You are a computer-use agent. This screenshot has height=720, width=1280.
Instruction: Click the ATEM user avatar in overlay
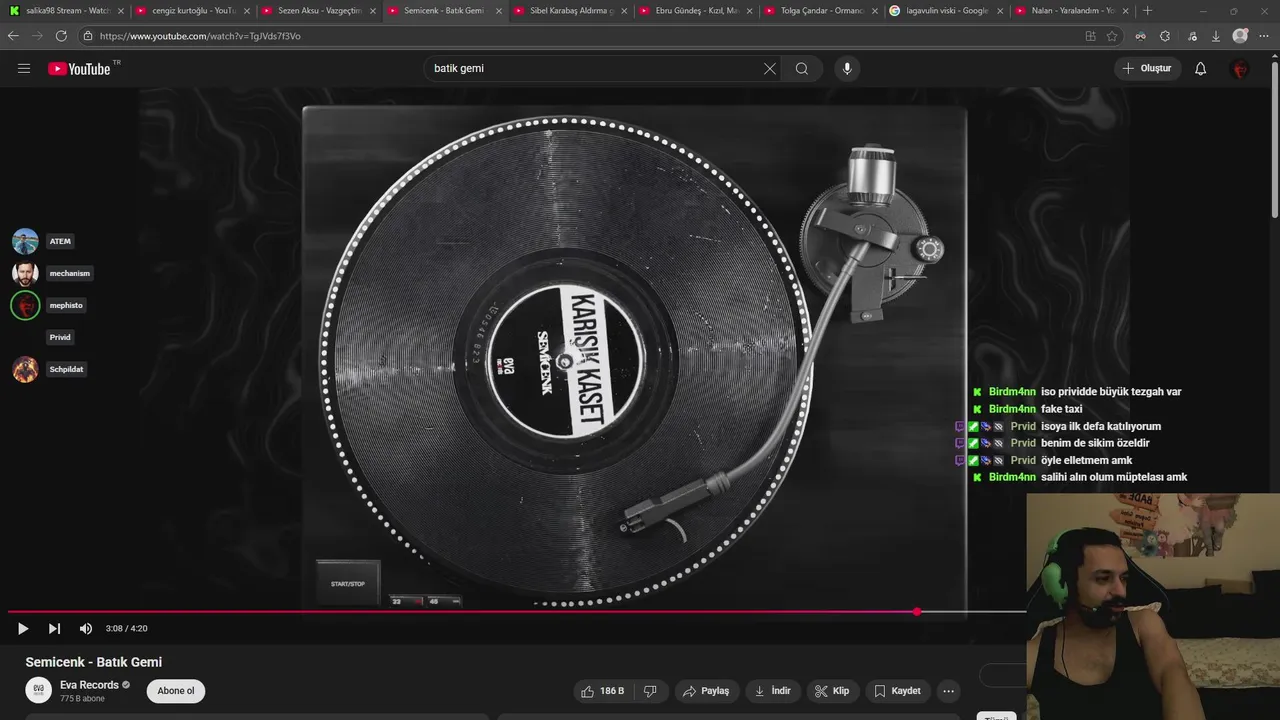[25, 241]
